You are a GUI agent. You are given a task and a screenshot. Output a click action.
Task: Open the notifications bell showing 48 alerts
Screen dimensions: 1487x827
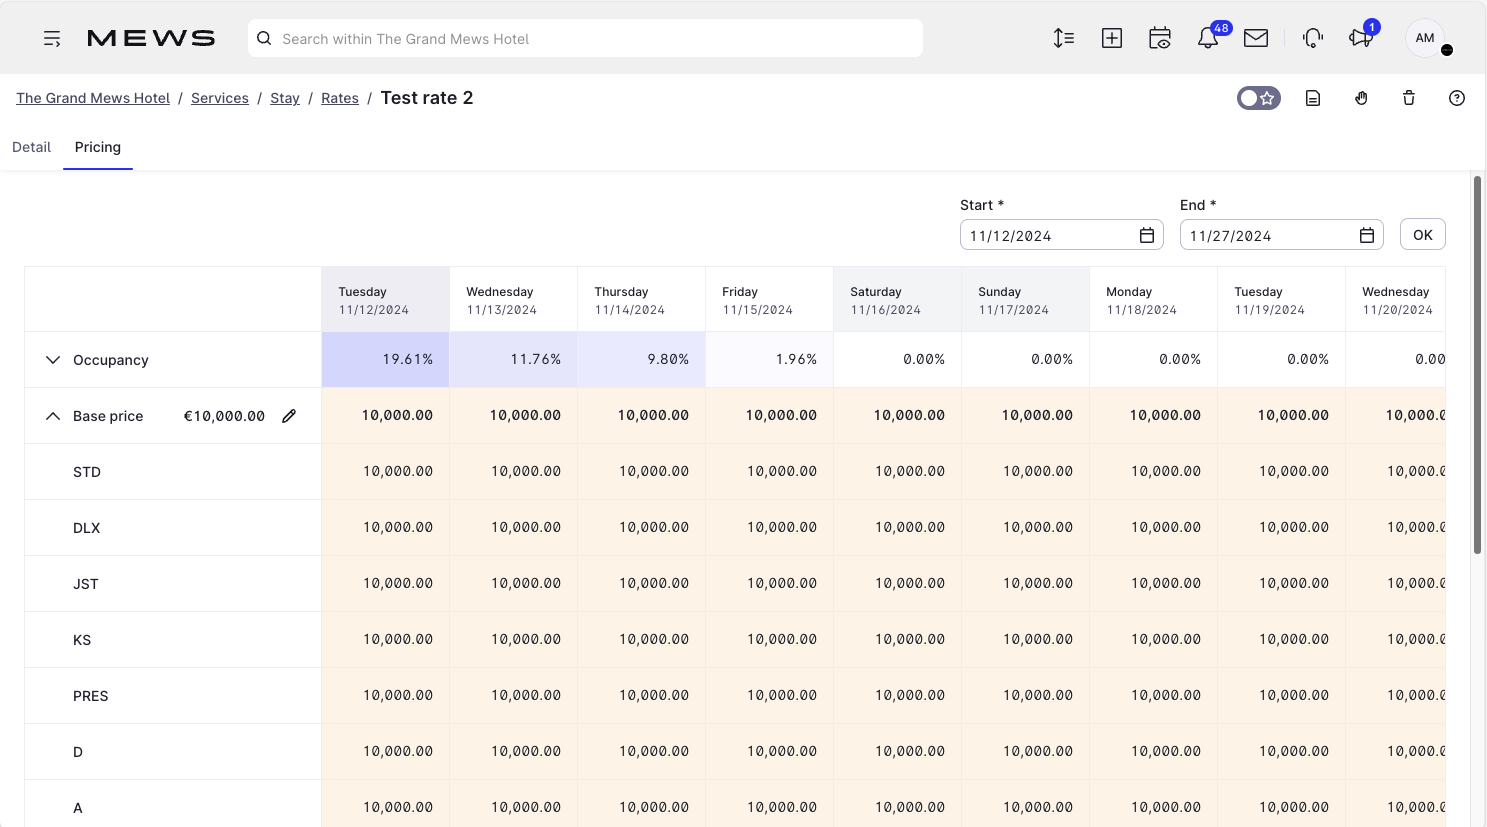pos(1208,38)
